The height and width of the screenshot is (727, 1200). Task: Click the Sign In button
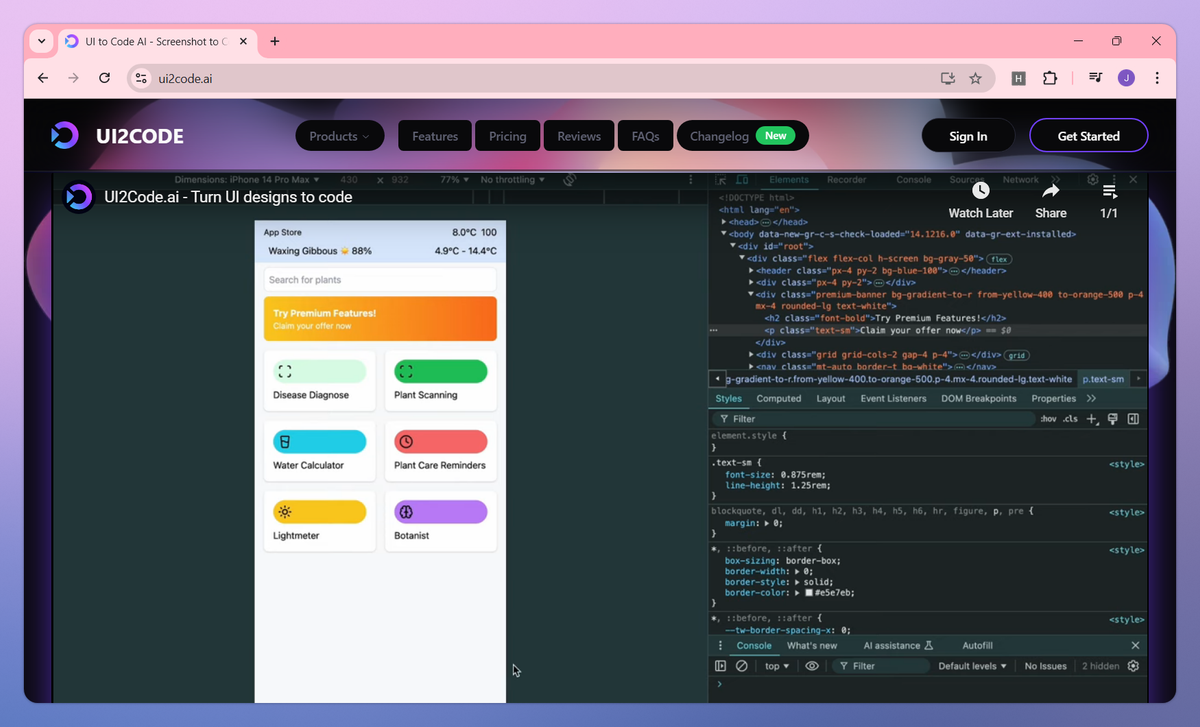pyautogui.click(x=968, y=136)
